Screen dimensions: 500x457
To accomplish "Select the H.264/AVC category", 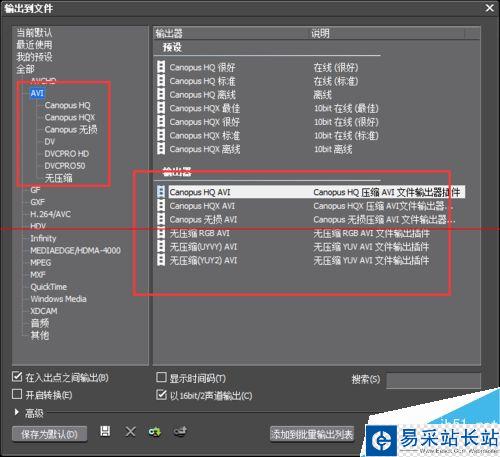I will 50,214.
